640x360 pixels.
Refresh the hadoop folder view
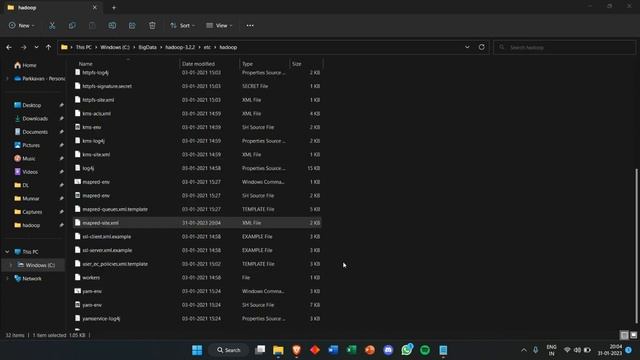point(482,47)
